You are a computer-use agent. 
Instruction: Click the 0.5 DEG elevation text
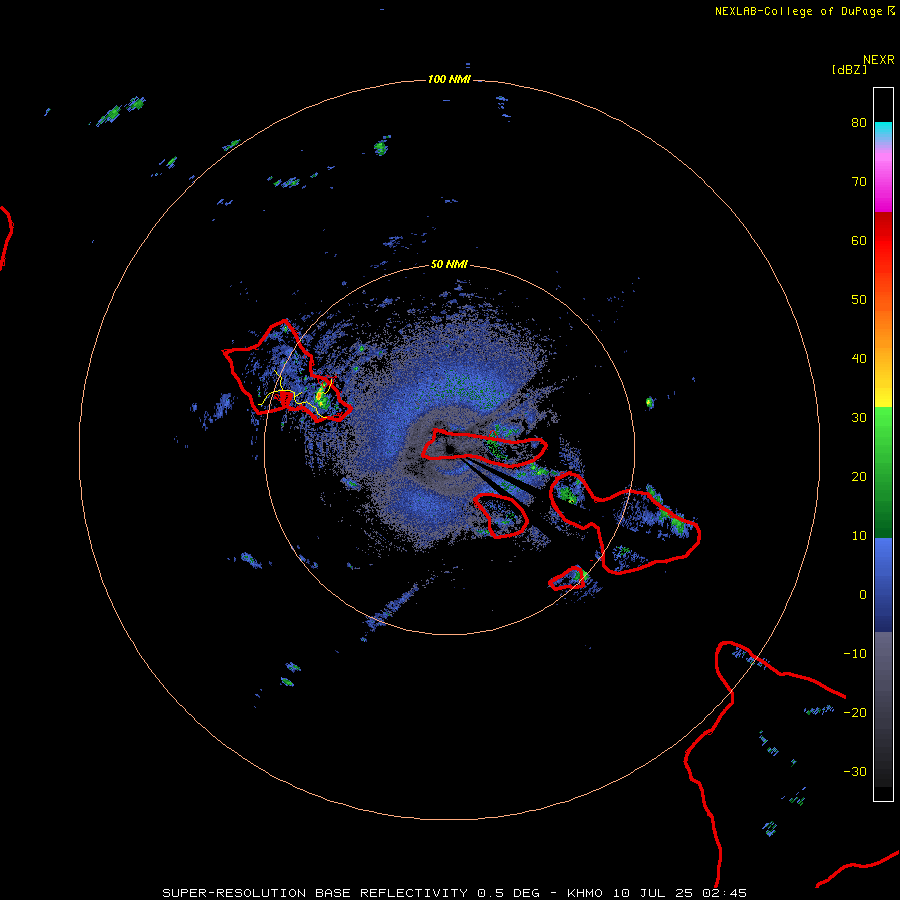click(x=508, y=893)
